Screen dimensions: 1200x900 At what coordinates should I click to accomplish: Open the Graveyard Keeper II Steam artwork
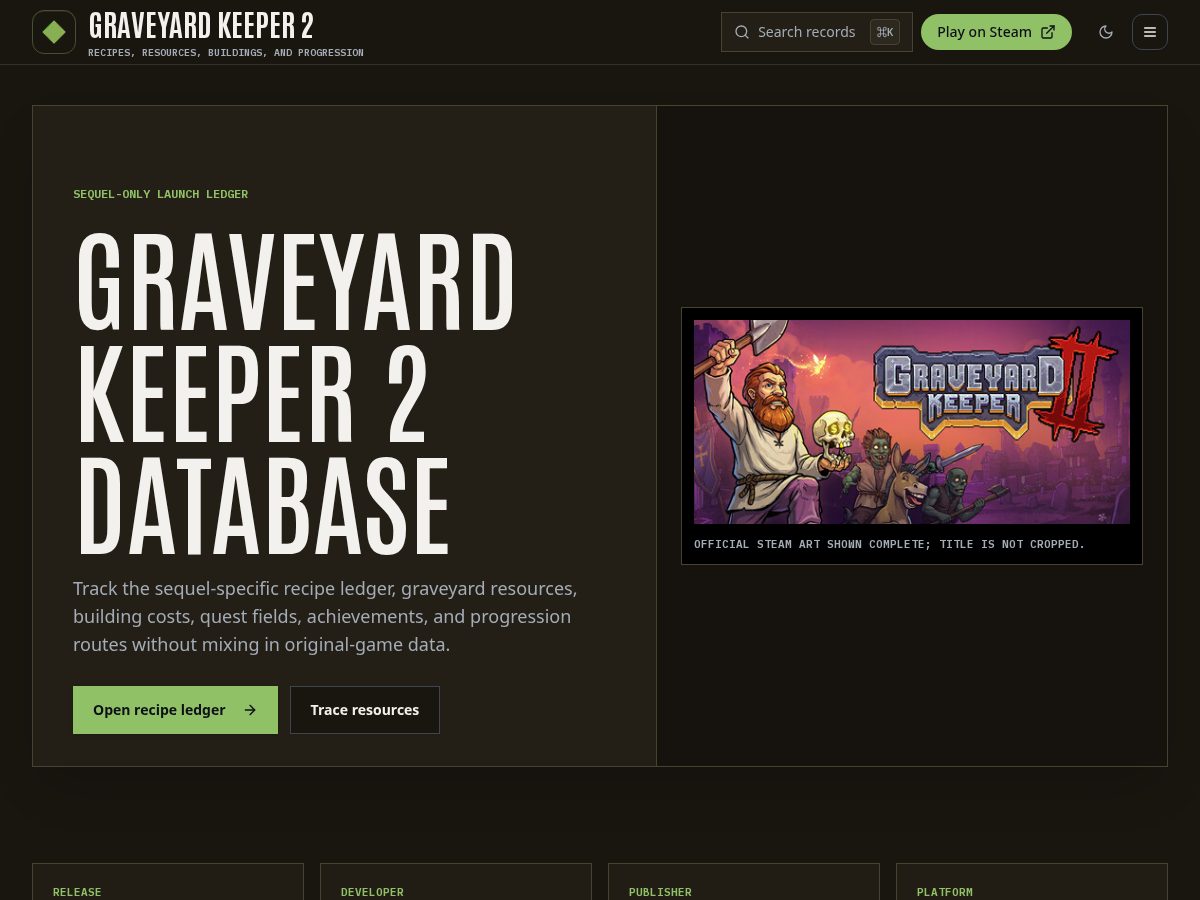tap(912, 422)
